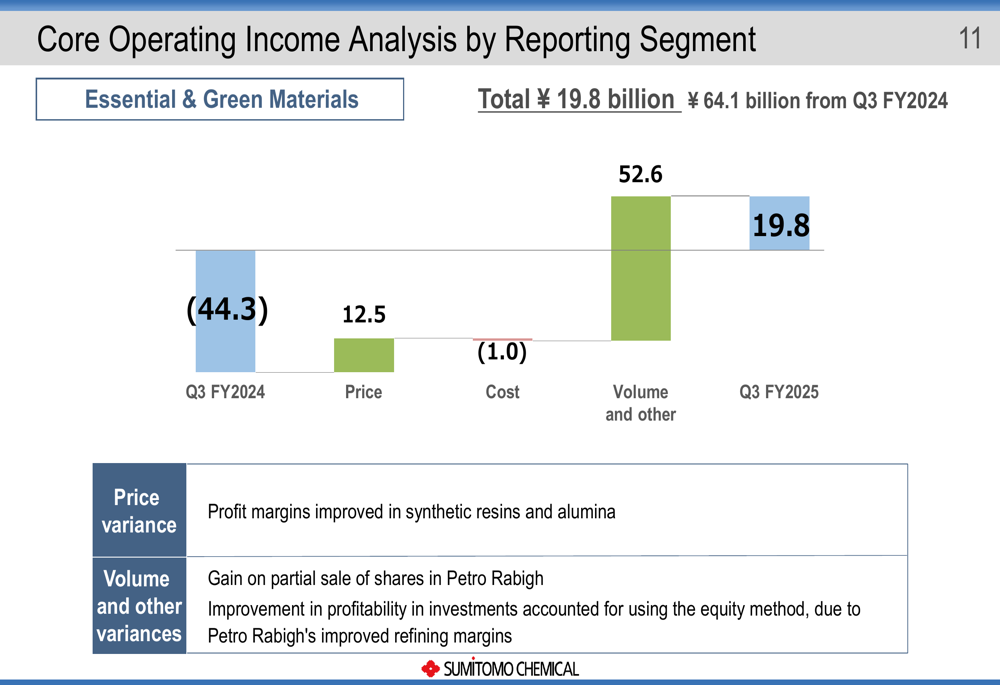1000x685 pixels.
Task: Click the Total ¥ 19.8 billion heading
Action: coord(577,100)
